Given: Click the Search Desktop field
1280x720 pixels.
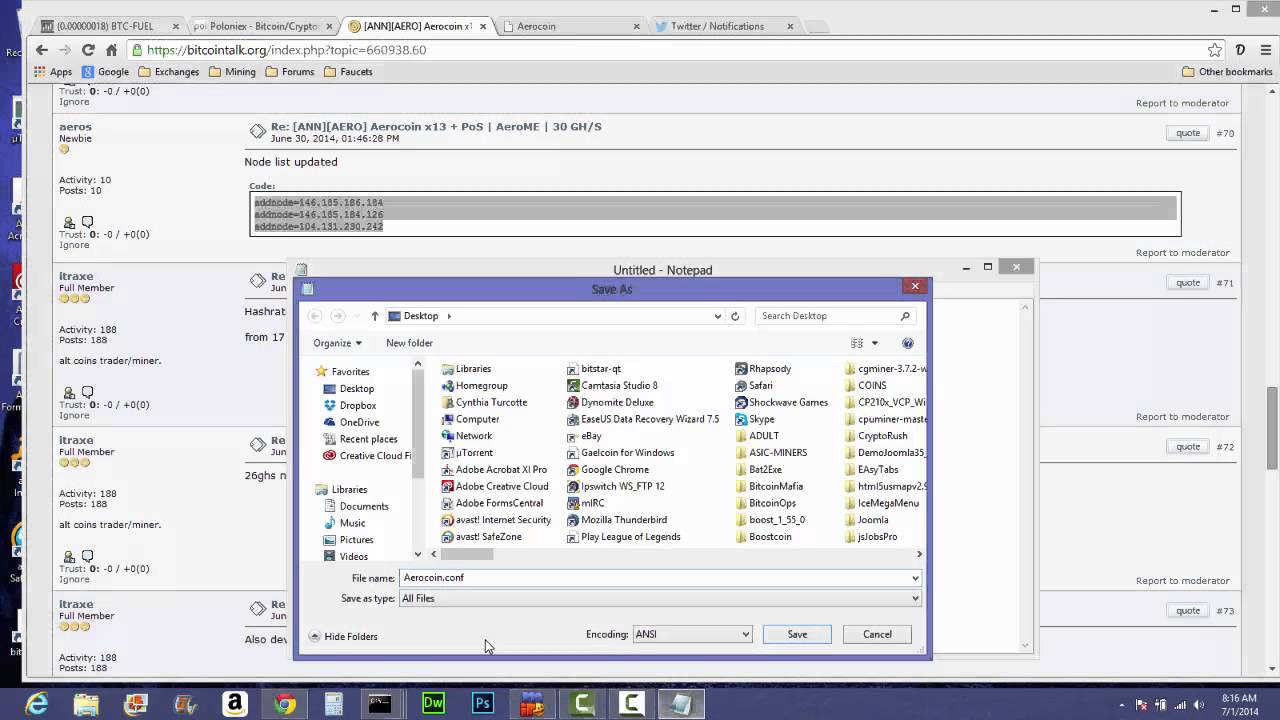Looking at the screenshot, I should pyautogui.click(x=836, y=316).
